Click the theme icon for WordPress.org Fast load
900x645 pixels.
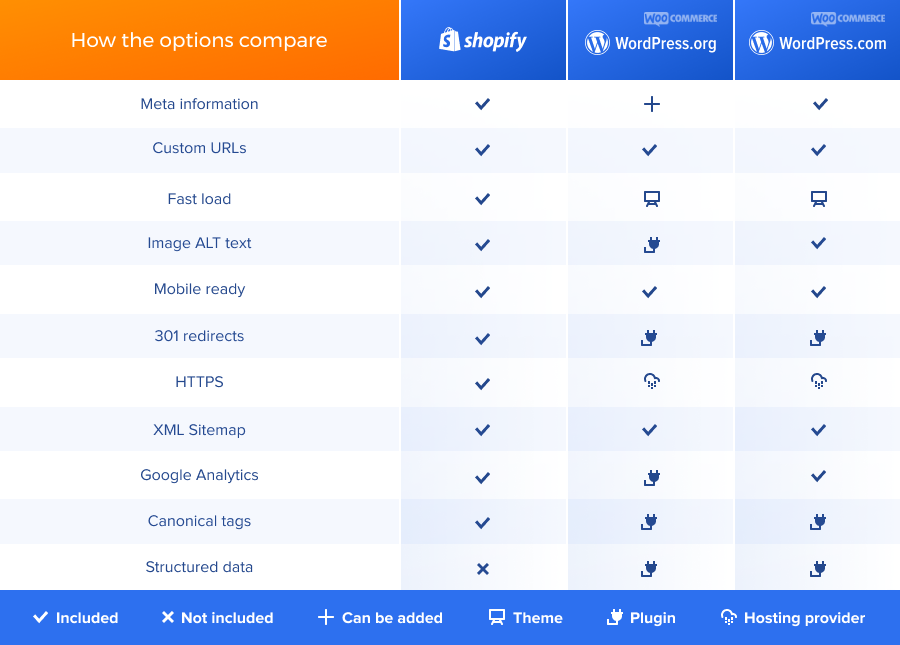click(651, 199)
